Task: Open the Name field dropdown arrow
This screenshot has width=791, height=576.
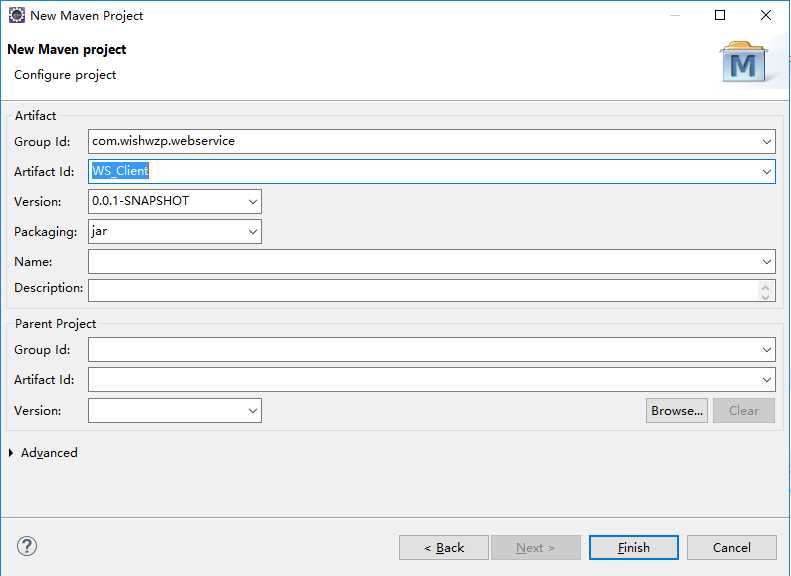Action: click(x=766, y=262)
